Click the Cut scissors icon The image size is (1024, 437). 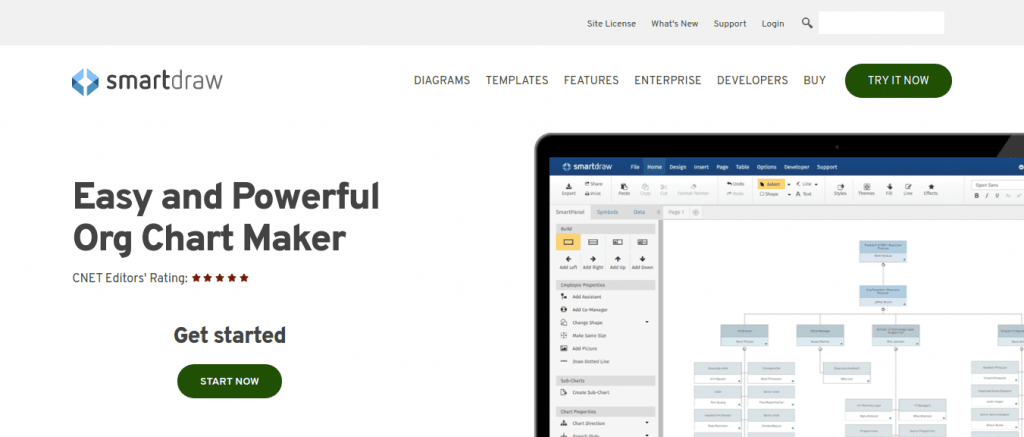[664, 187]
